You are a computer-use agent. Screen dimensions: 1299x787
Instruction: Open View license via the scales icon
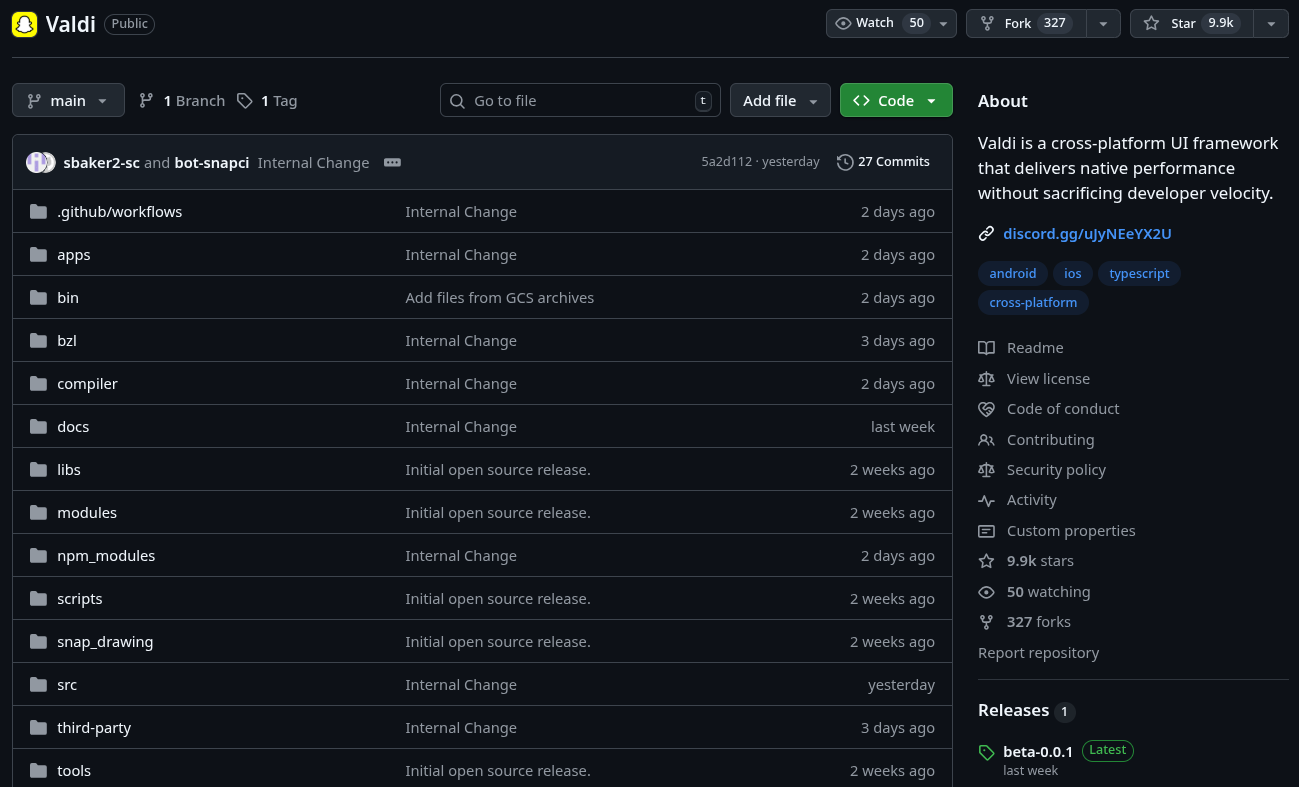(x=986, y=378)
